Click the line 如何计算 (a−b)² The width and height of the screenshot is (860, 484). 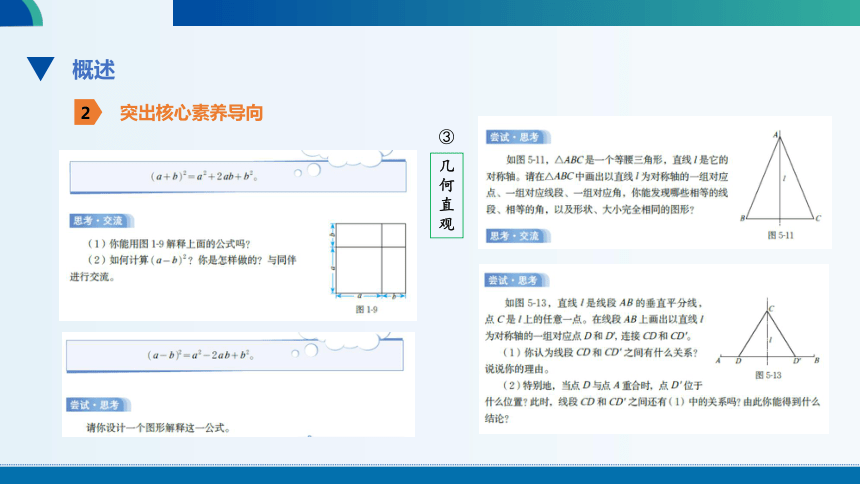tap(191, 260)
